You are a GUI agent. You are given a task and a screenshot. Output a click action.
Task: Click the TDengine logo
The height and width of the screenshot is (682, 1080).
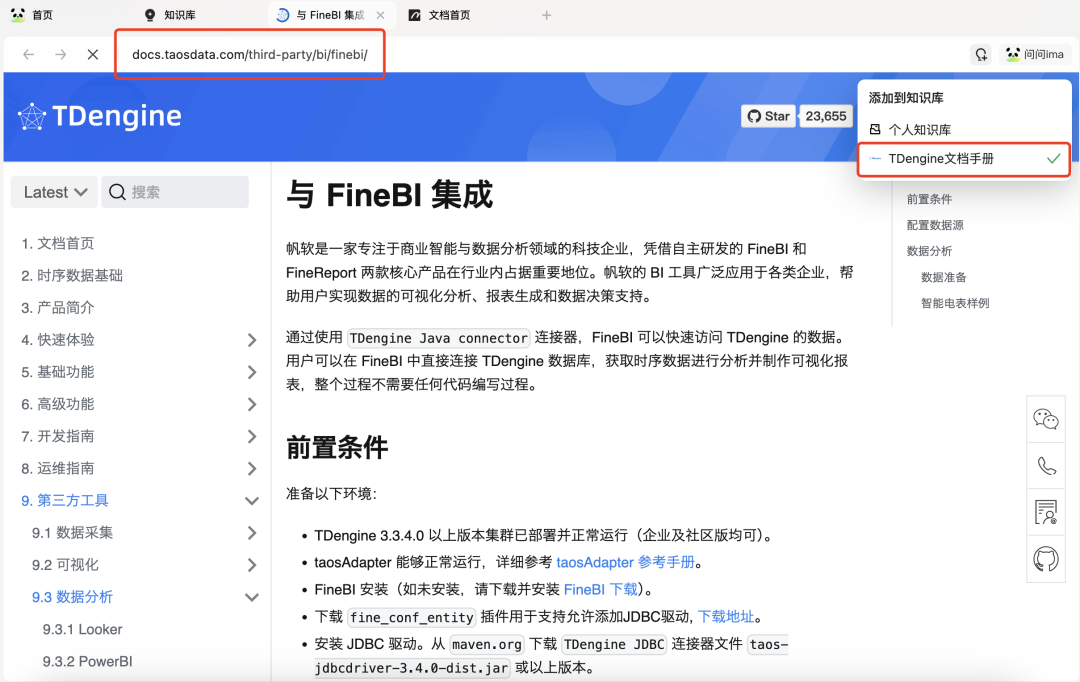pos(100,116)
